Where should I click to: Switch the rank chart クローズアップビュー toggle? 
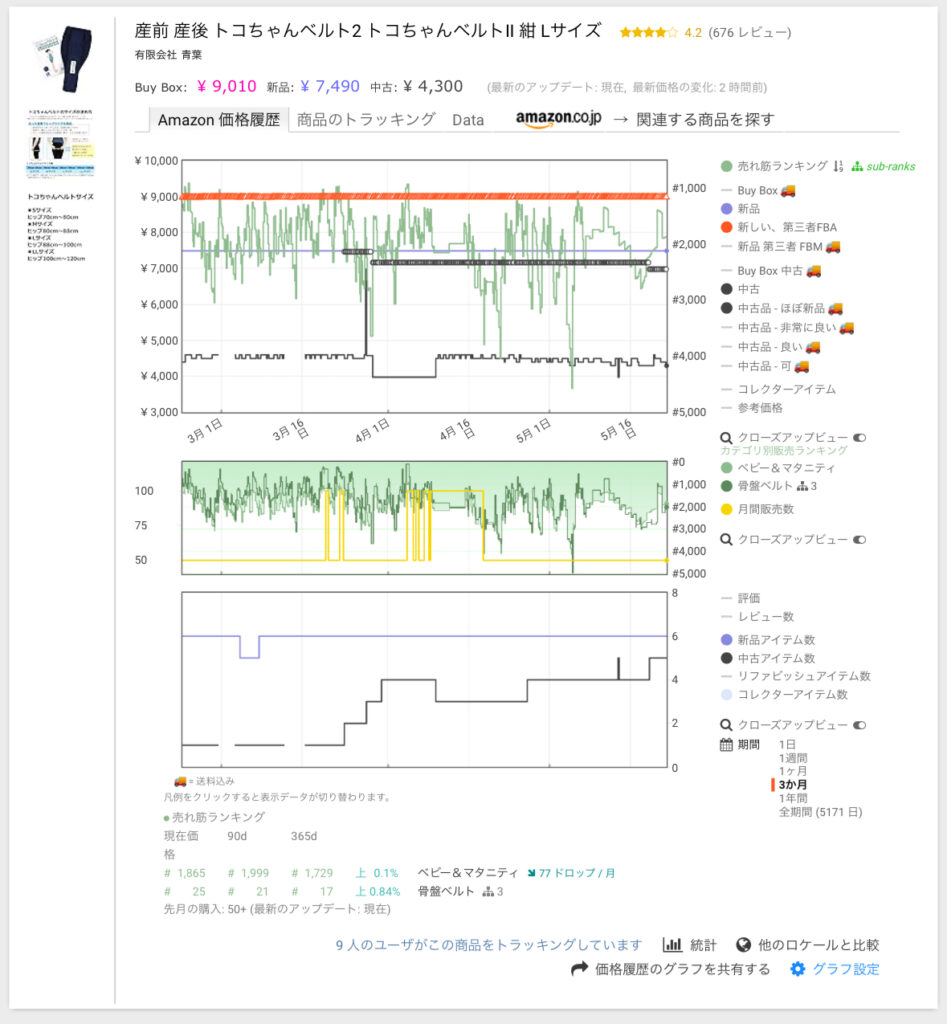(x=859, y=539)
